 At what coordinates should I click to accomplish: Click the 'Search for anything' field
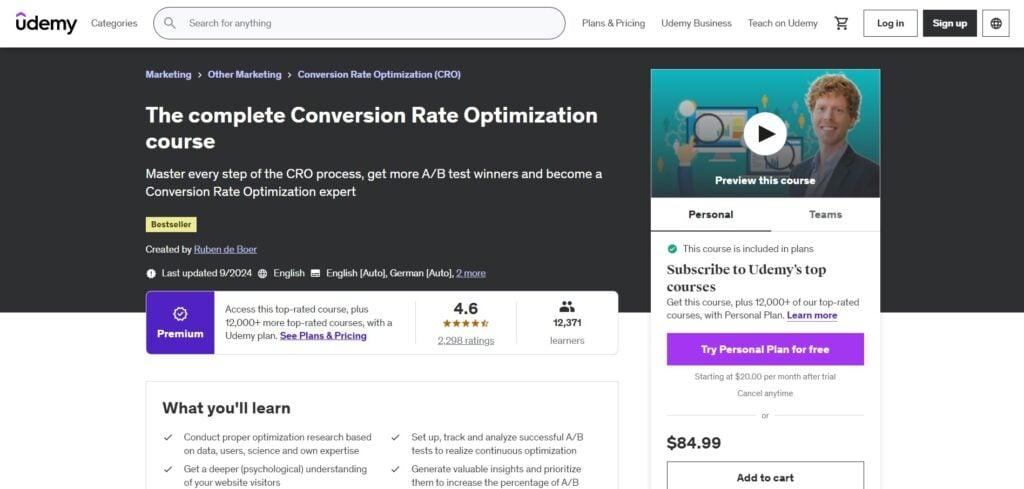(x=370, y=23)
